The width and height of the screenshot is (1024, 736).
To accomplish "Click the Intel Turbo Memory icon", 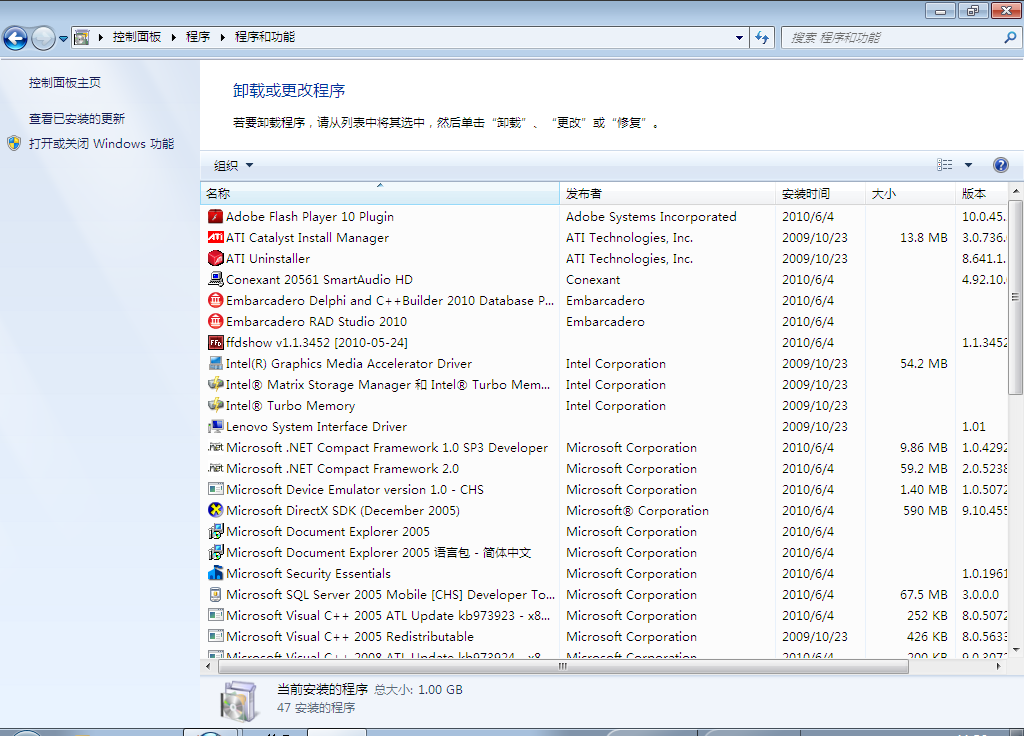I will (216, 405).
